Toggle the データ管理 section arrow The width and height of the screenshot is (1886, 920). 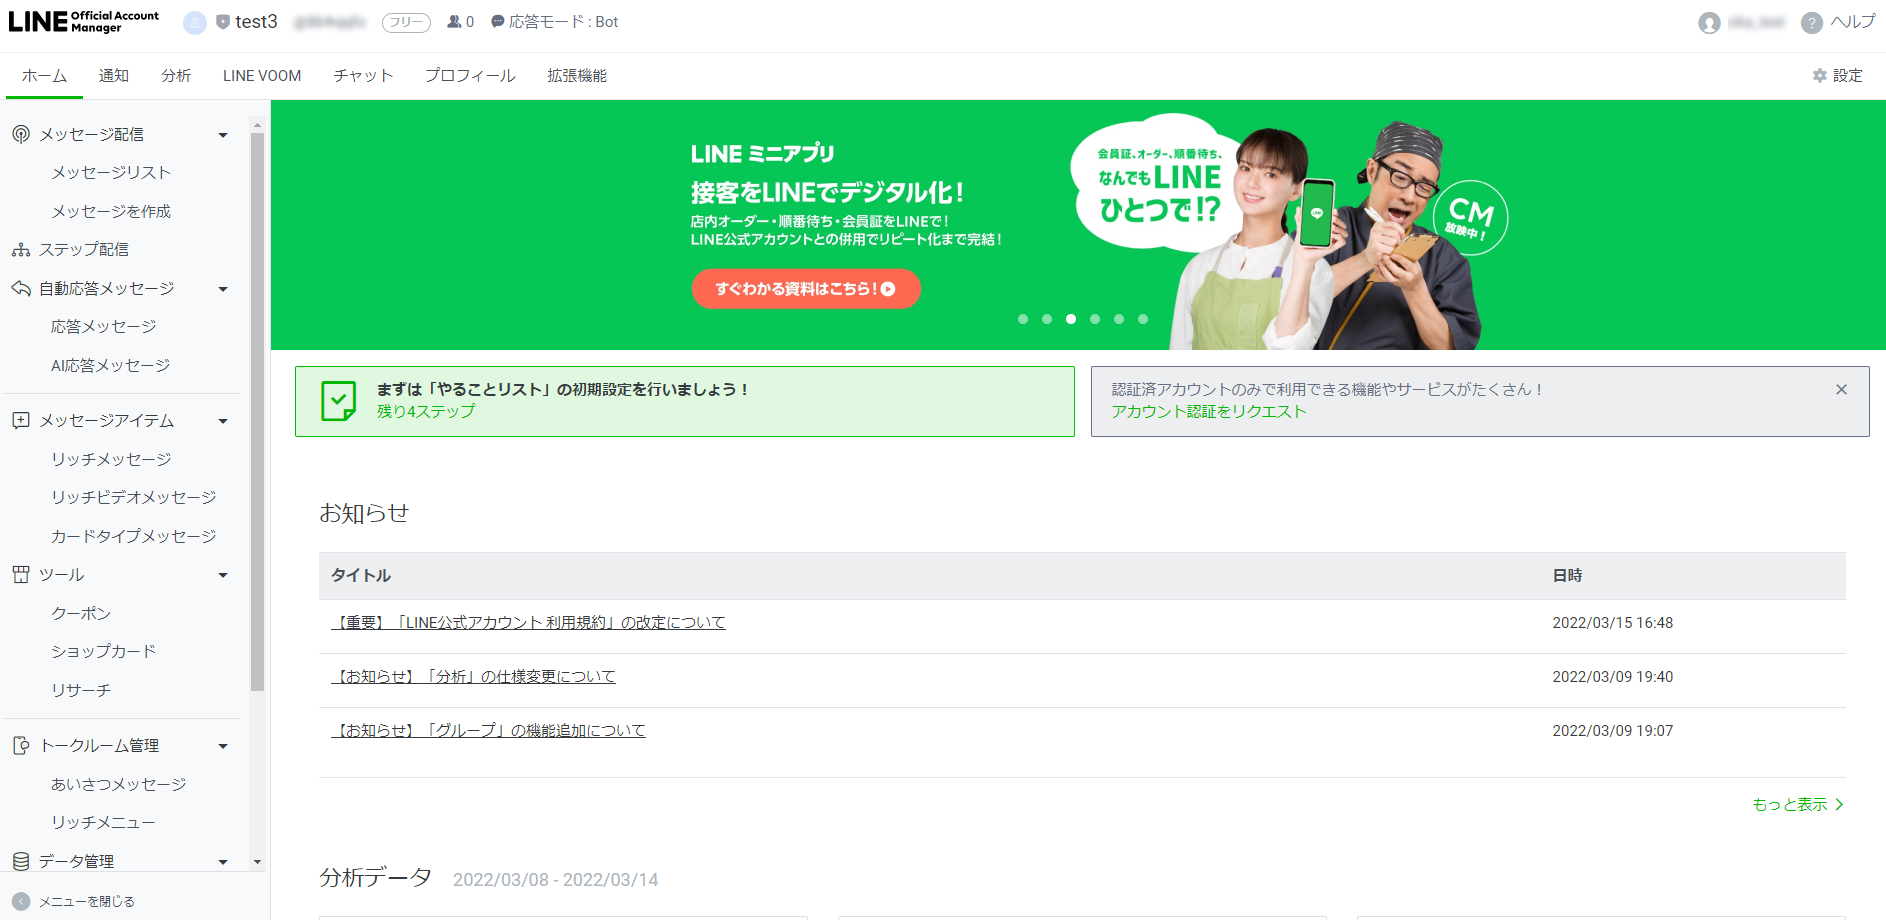(223, 862)
